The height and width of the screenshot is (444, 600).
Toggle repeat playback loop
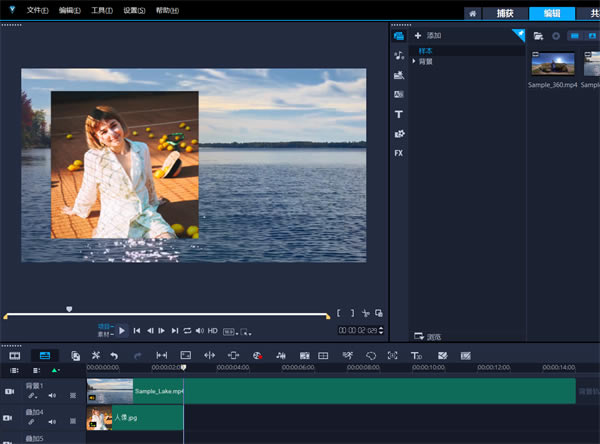point(187,330)
